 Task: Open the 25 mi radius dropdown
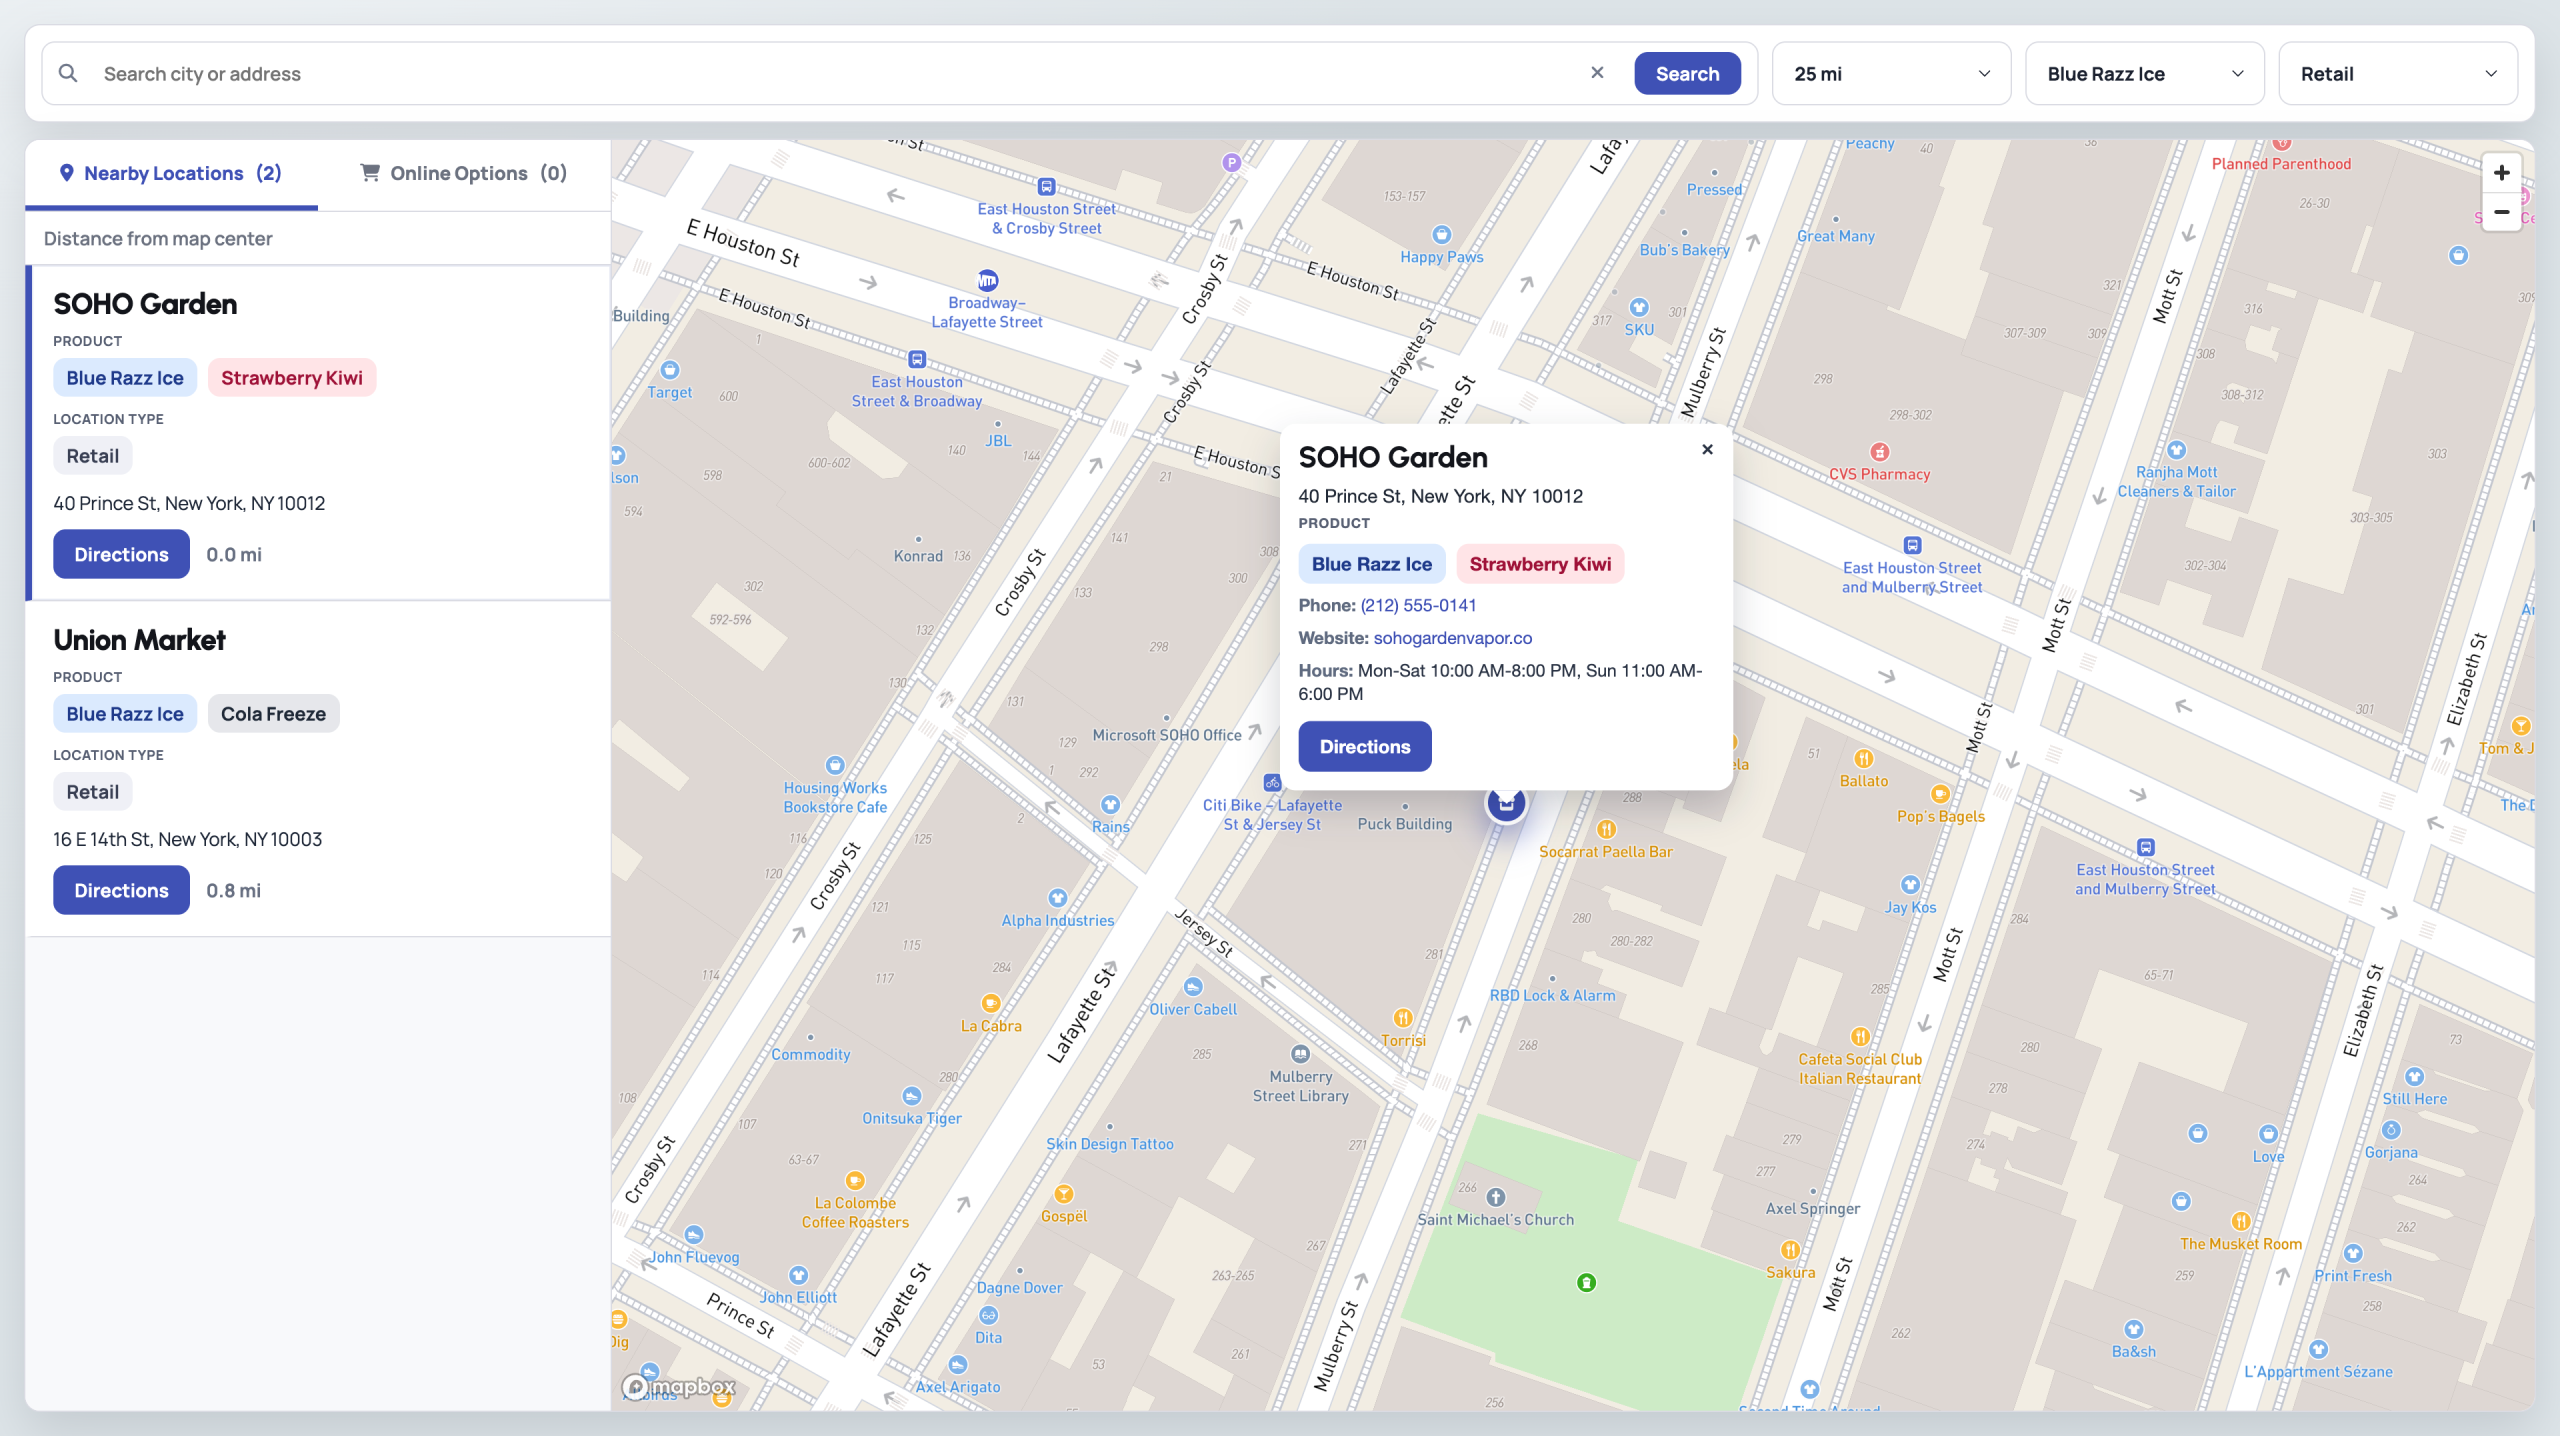pyautogui.click(x=1890, y=73)
